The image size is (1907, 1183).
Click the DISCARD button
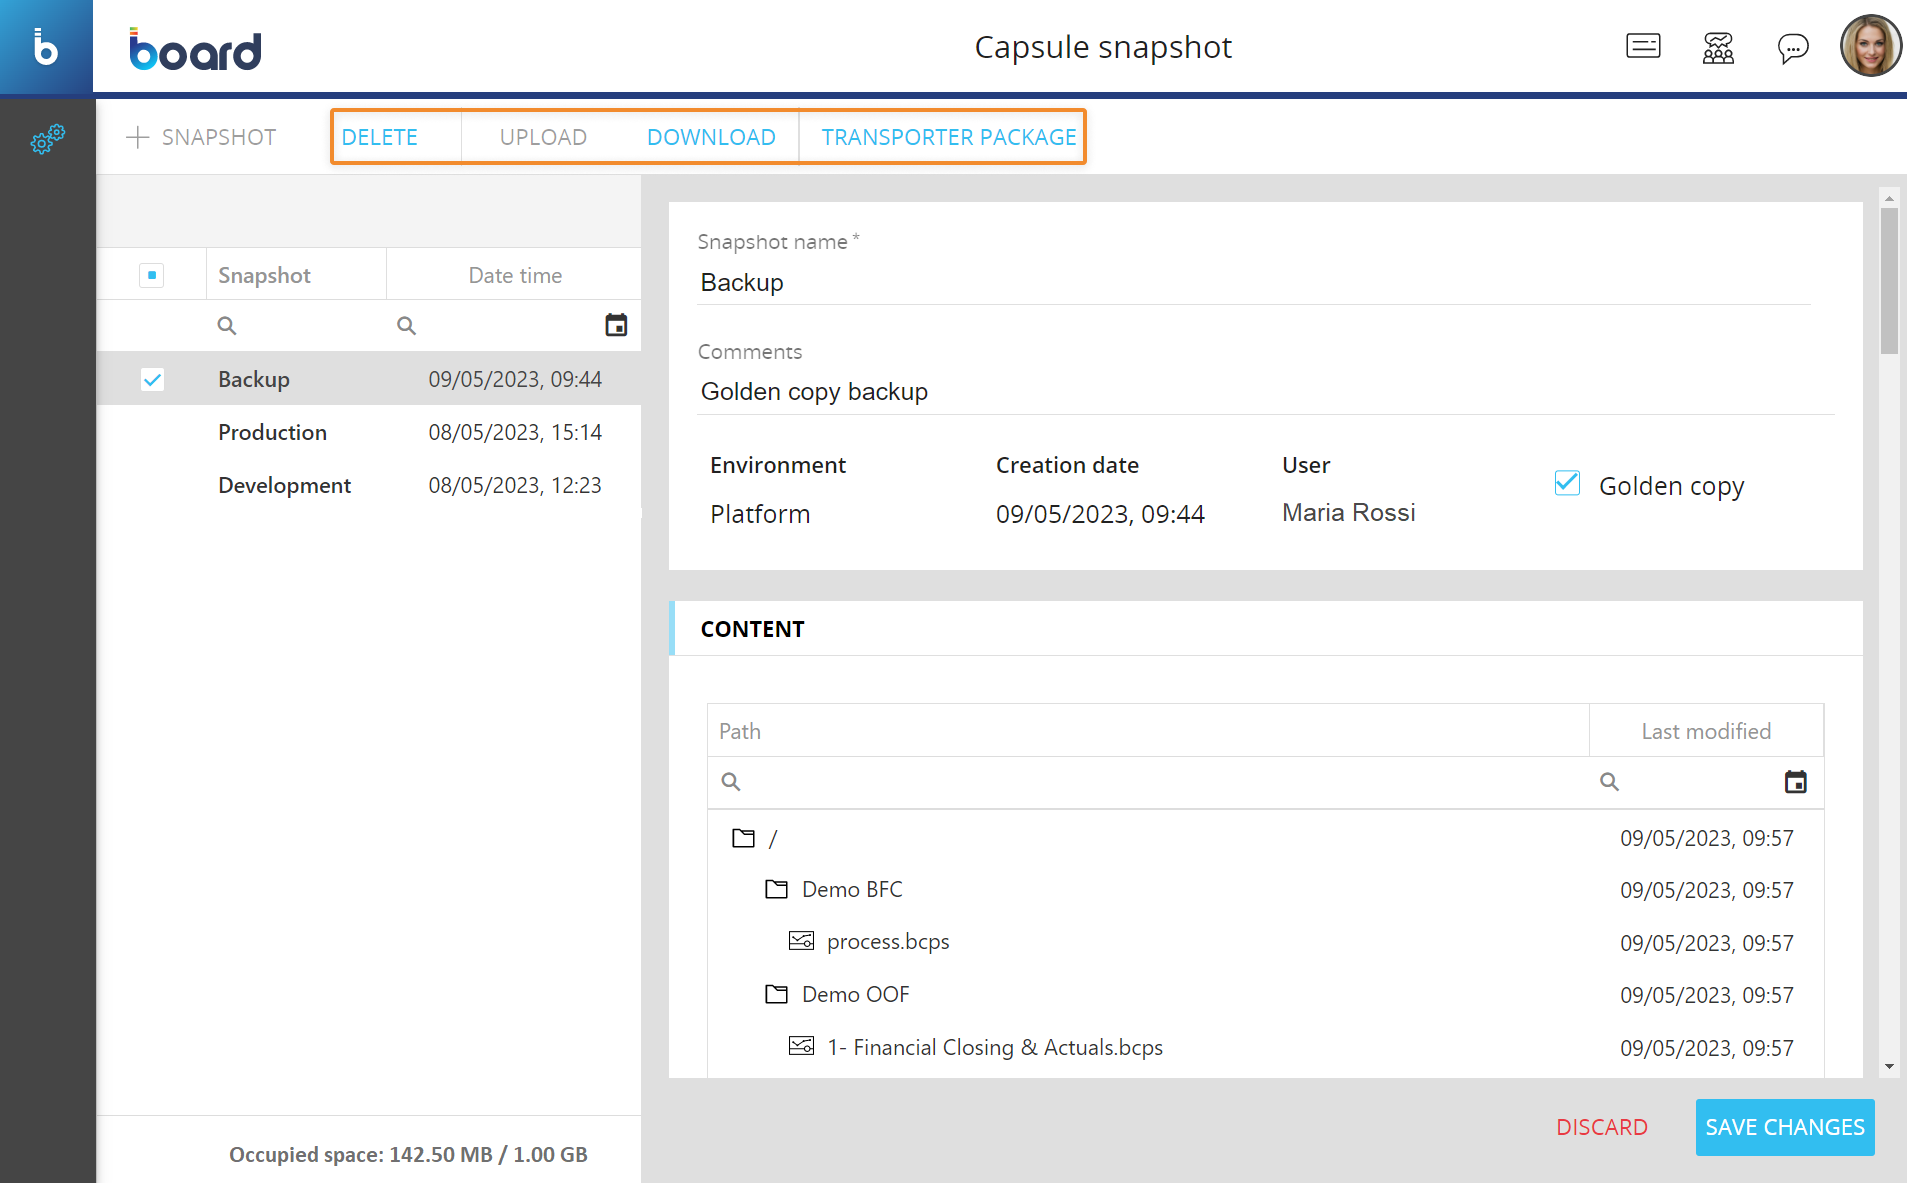coord(1601,1127)
